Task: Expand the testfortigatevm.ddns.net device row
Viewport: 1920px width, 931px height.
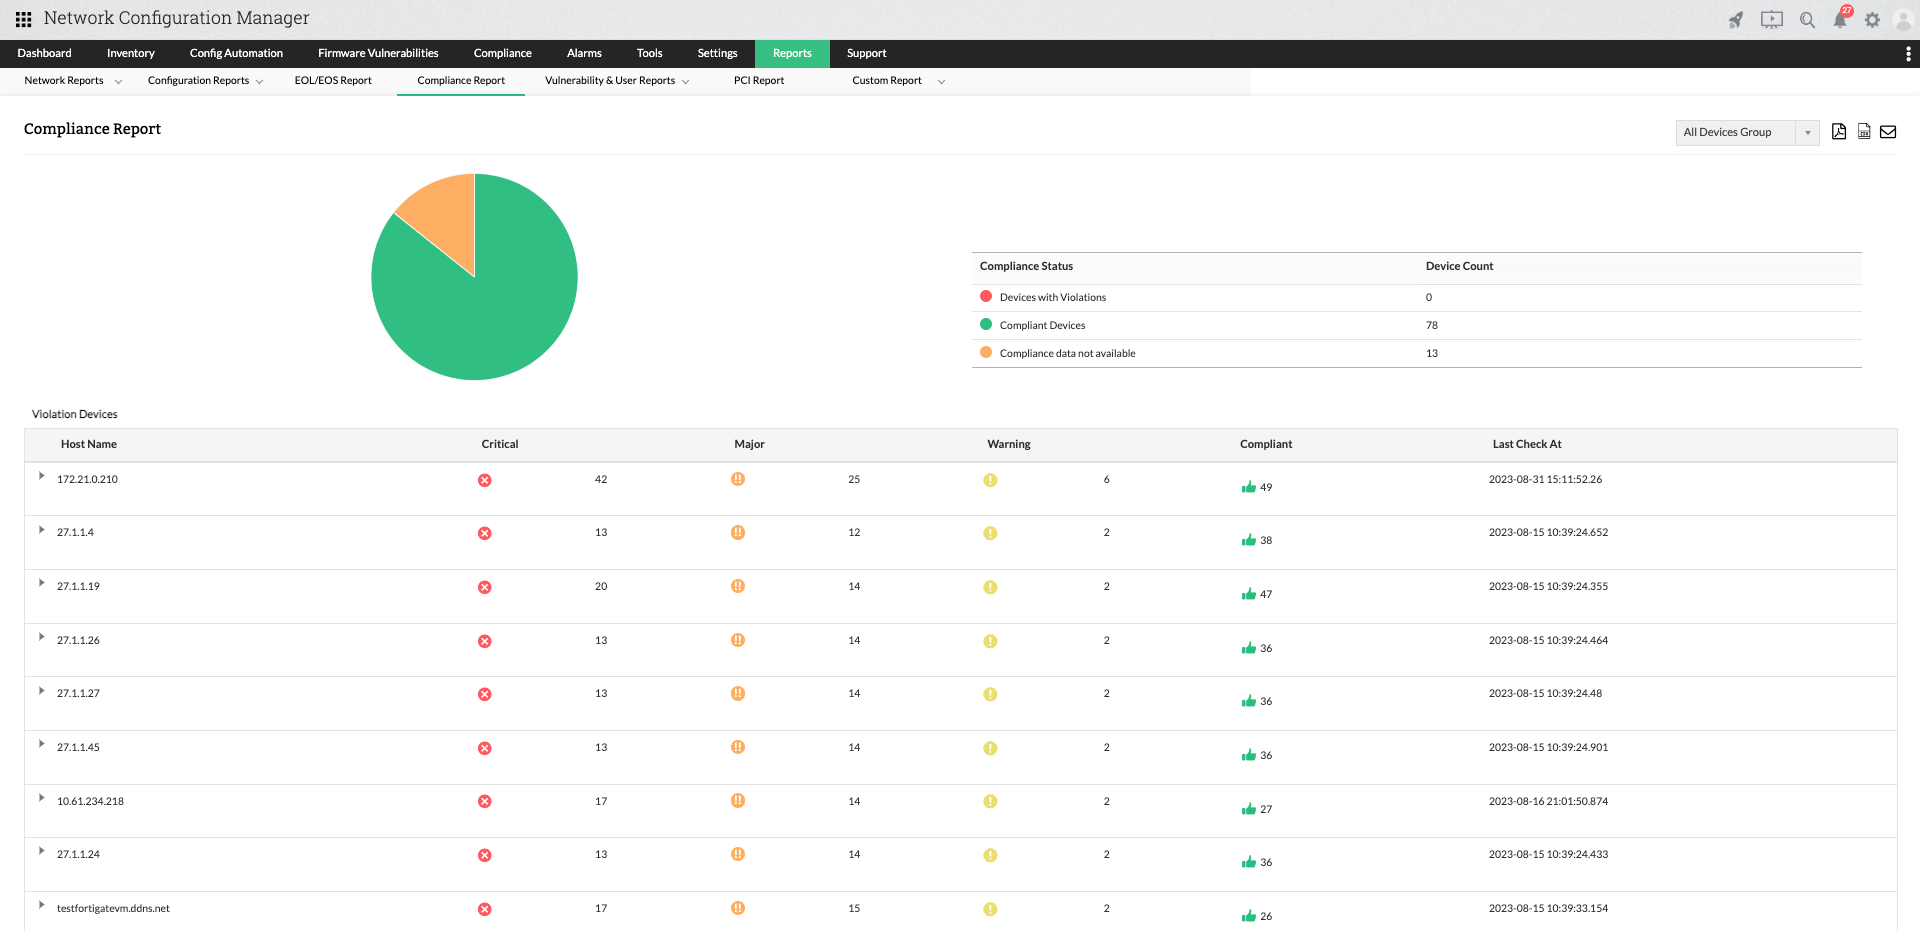Action: (x=41, y=905)
